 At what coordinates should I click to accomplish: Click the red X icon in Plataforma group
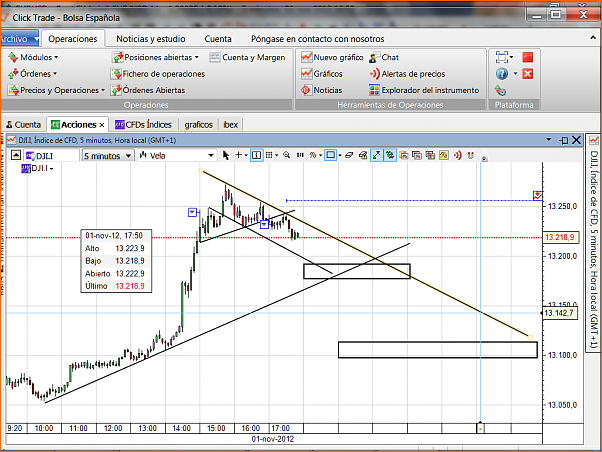click(528, 73)
